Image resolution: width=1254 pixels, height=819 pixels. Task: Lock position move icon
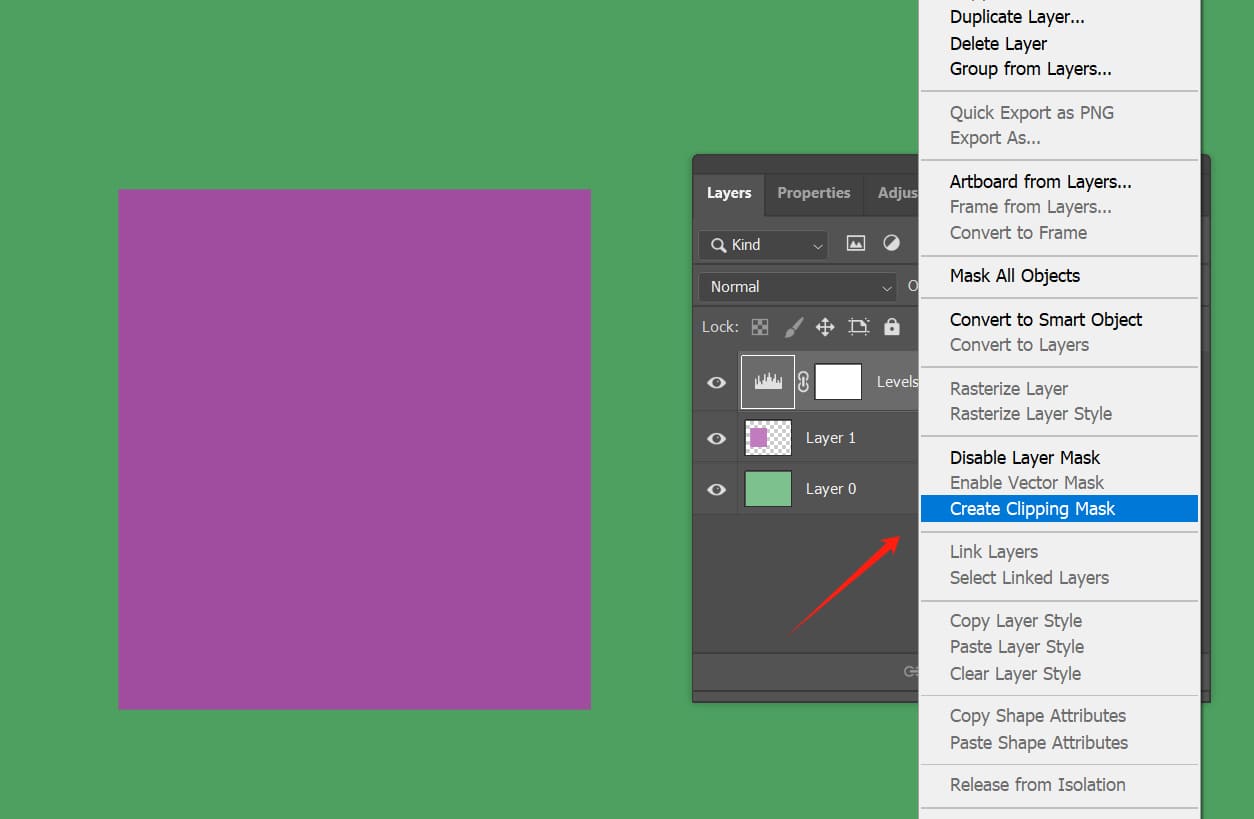click(825, 327)
